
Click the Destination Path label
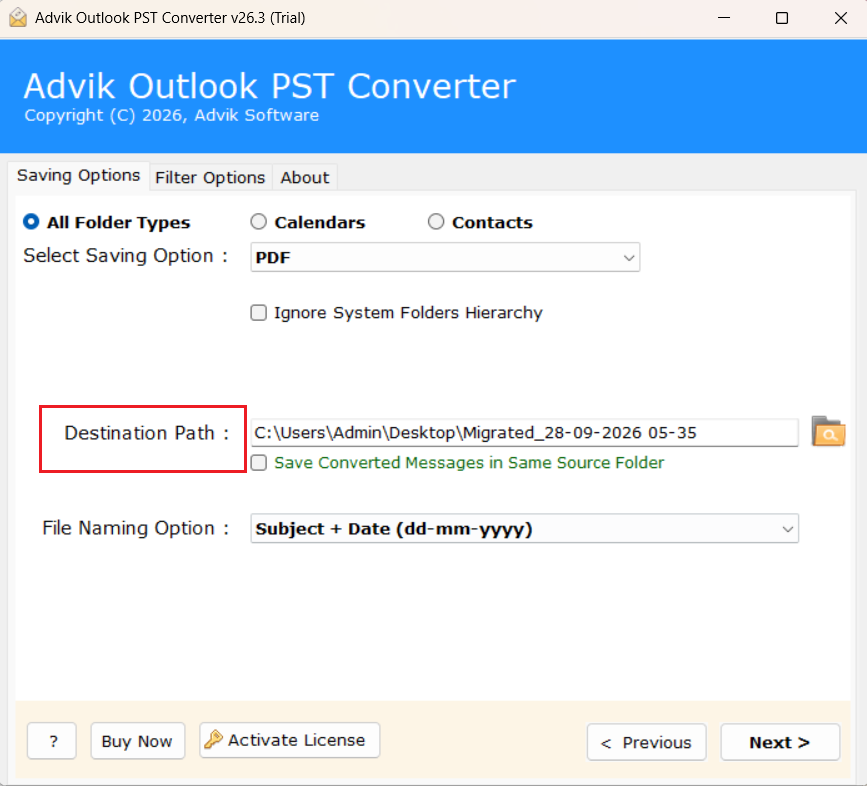point(147,433)
